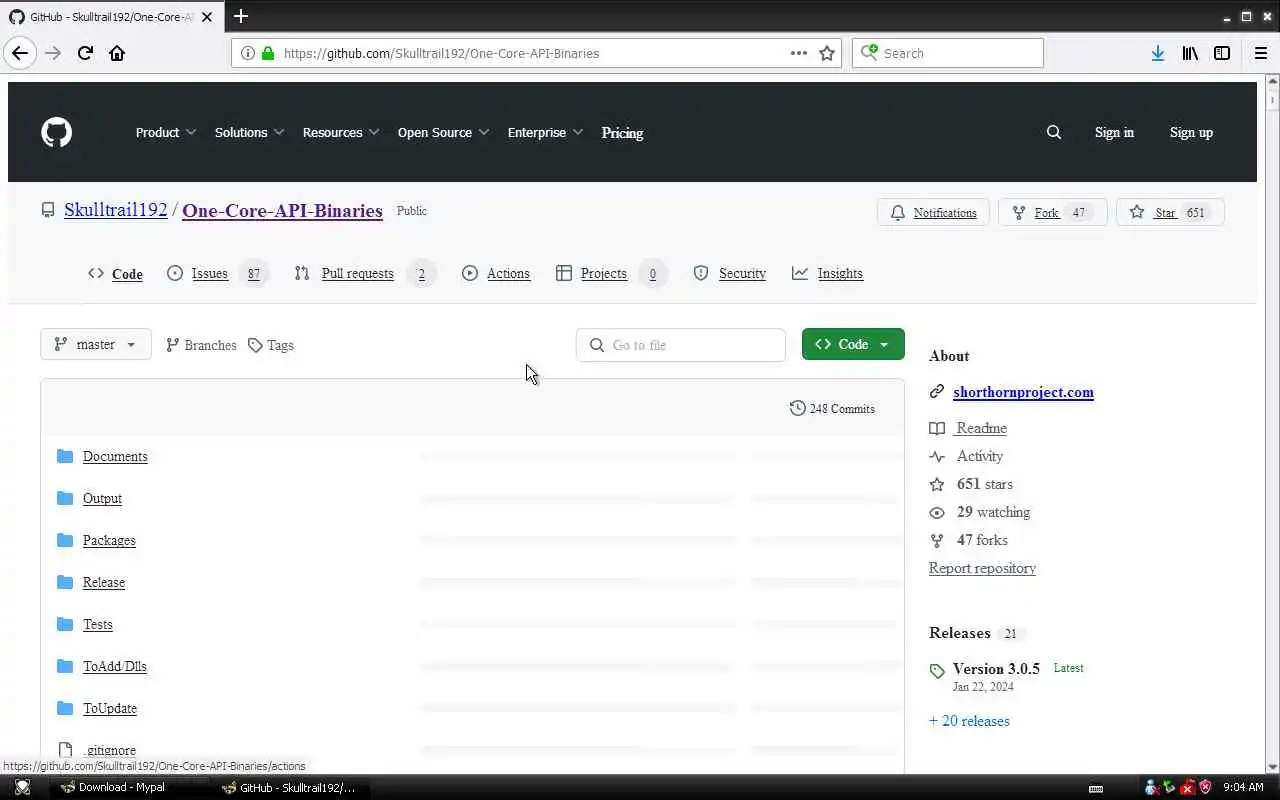The width and height of the screenshot is (1280, 800).
Task: Click the browser Forward arrow button
Action: [53, 53]
